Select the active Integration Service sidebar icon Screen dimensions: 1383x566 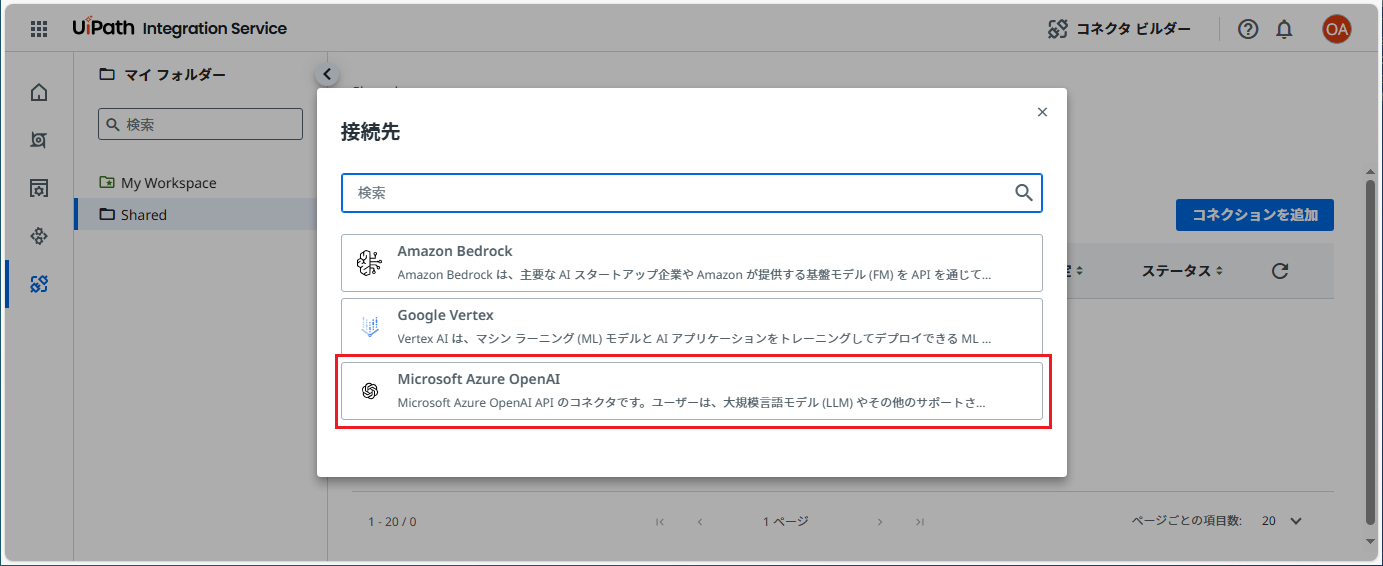(x=39, y=284)
